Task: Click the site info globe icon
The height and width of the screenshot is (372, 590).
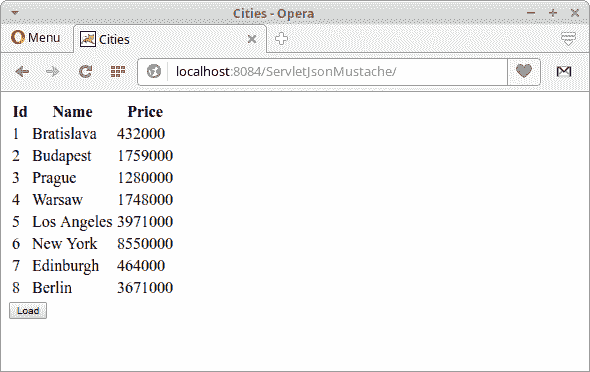Action: pos(154,71)
